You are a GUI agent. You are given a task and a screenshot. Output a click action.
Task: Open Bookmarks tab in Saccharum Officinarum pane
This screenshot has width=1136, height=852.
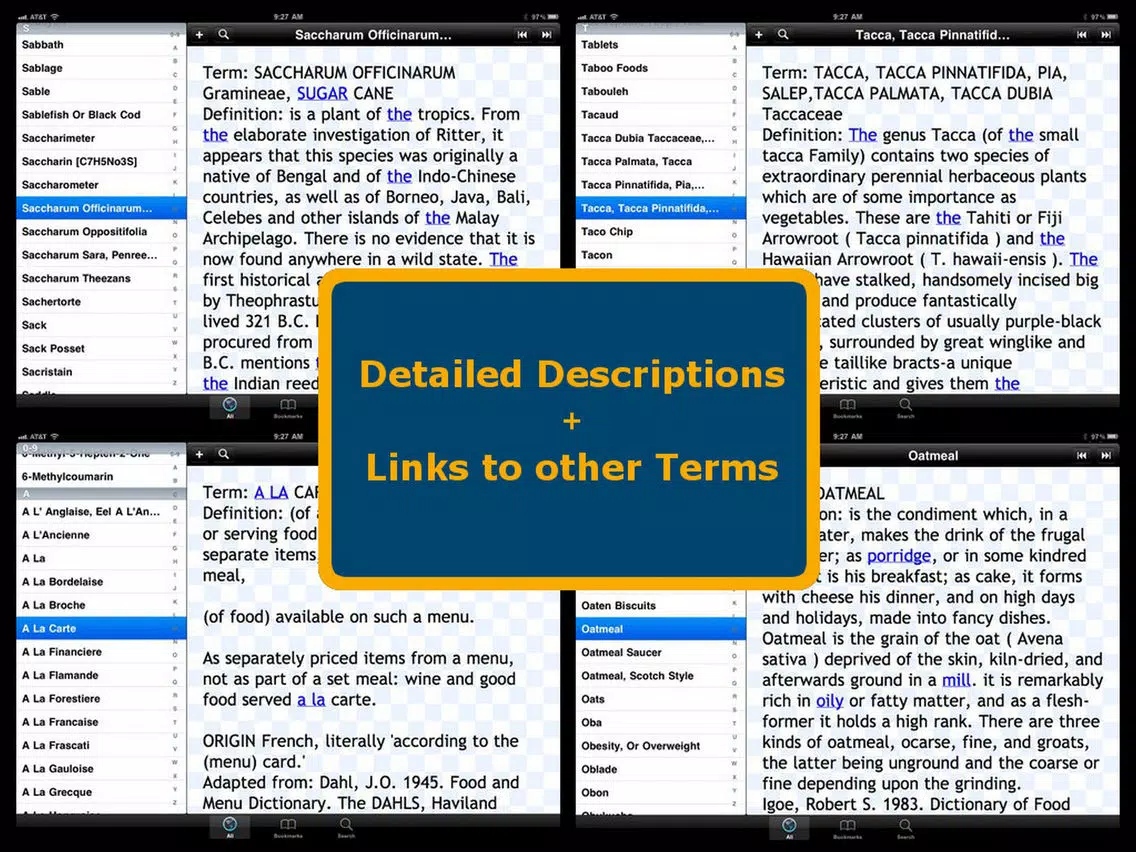[x=288, y=407]
